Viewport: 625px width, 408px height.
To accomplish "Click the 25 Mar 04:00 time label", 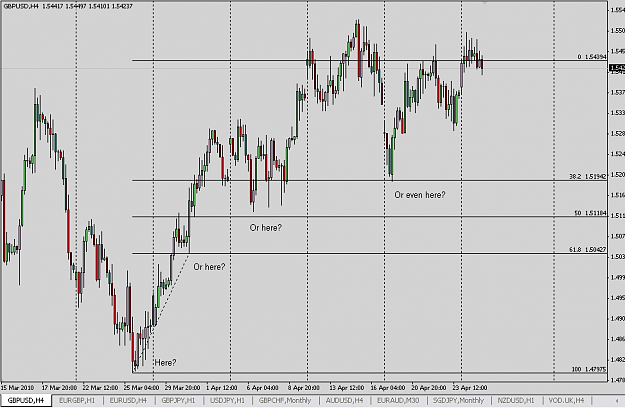I will 142,388.
